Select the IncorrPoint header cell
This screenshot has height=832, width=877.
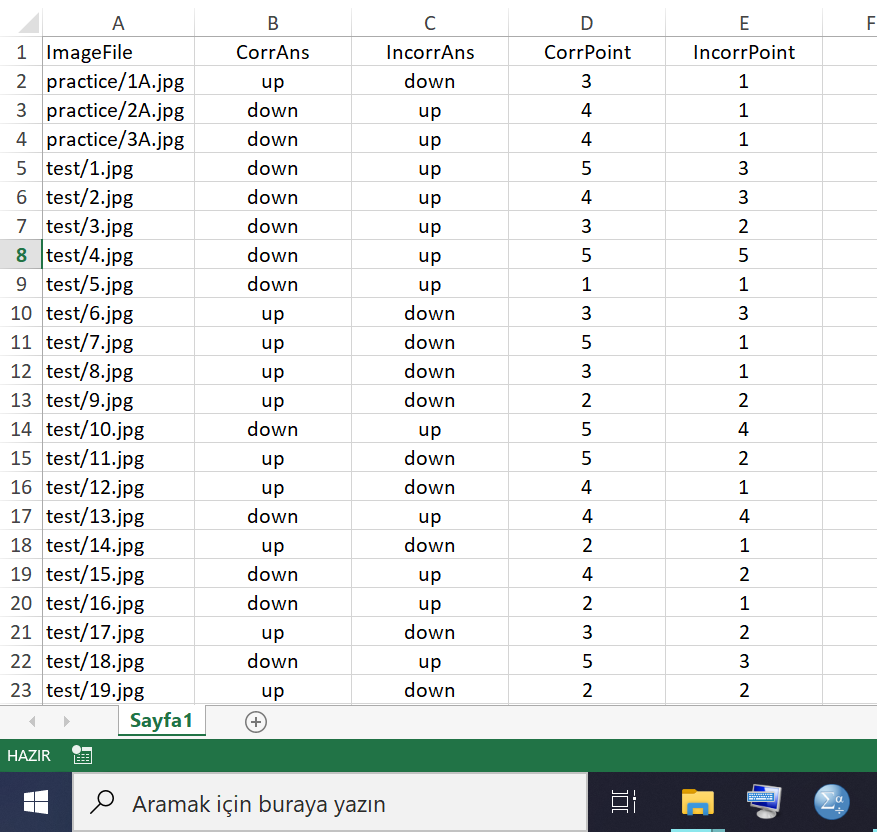pyautogui.click(x=744, y=52)
